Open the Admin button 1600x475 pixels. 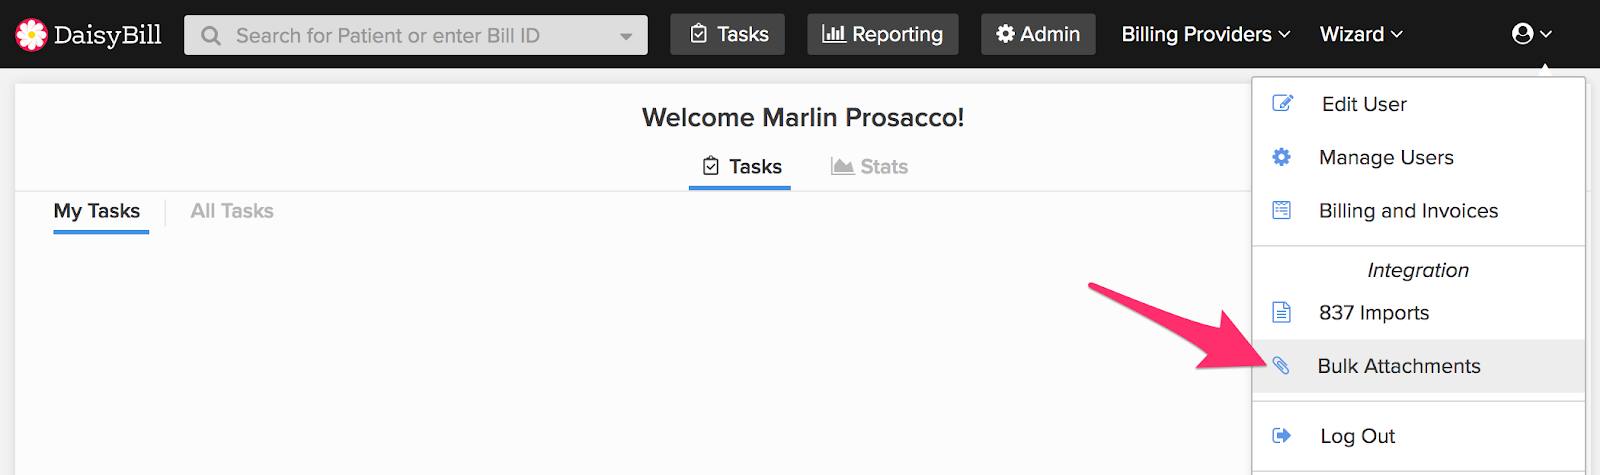pyautogui.click(x=1038, y=34)
